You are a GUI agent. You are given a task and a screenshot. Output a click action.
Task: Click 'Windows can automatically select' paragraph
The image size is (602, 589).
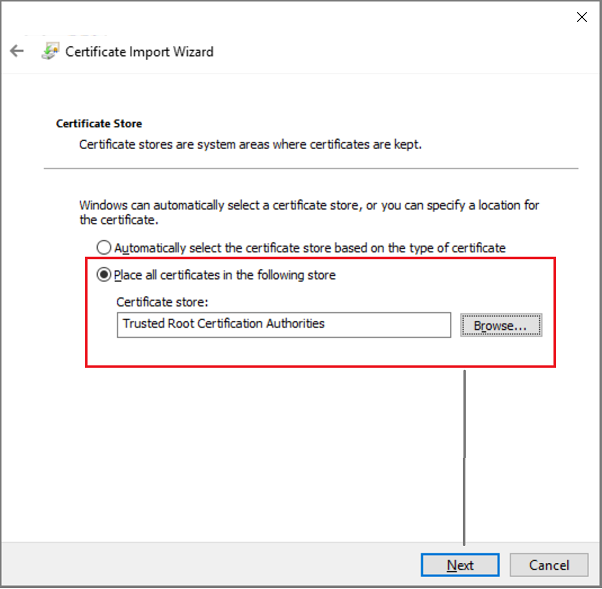[x=309, y=212]
